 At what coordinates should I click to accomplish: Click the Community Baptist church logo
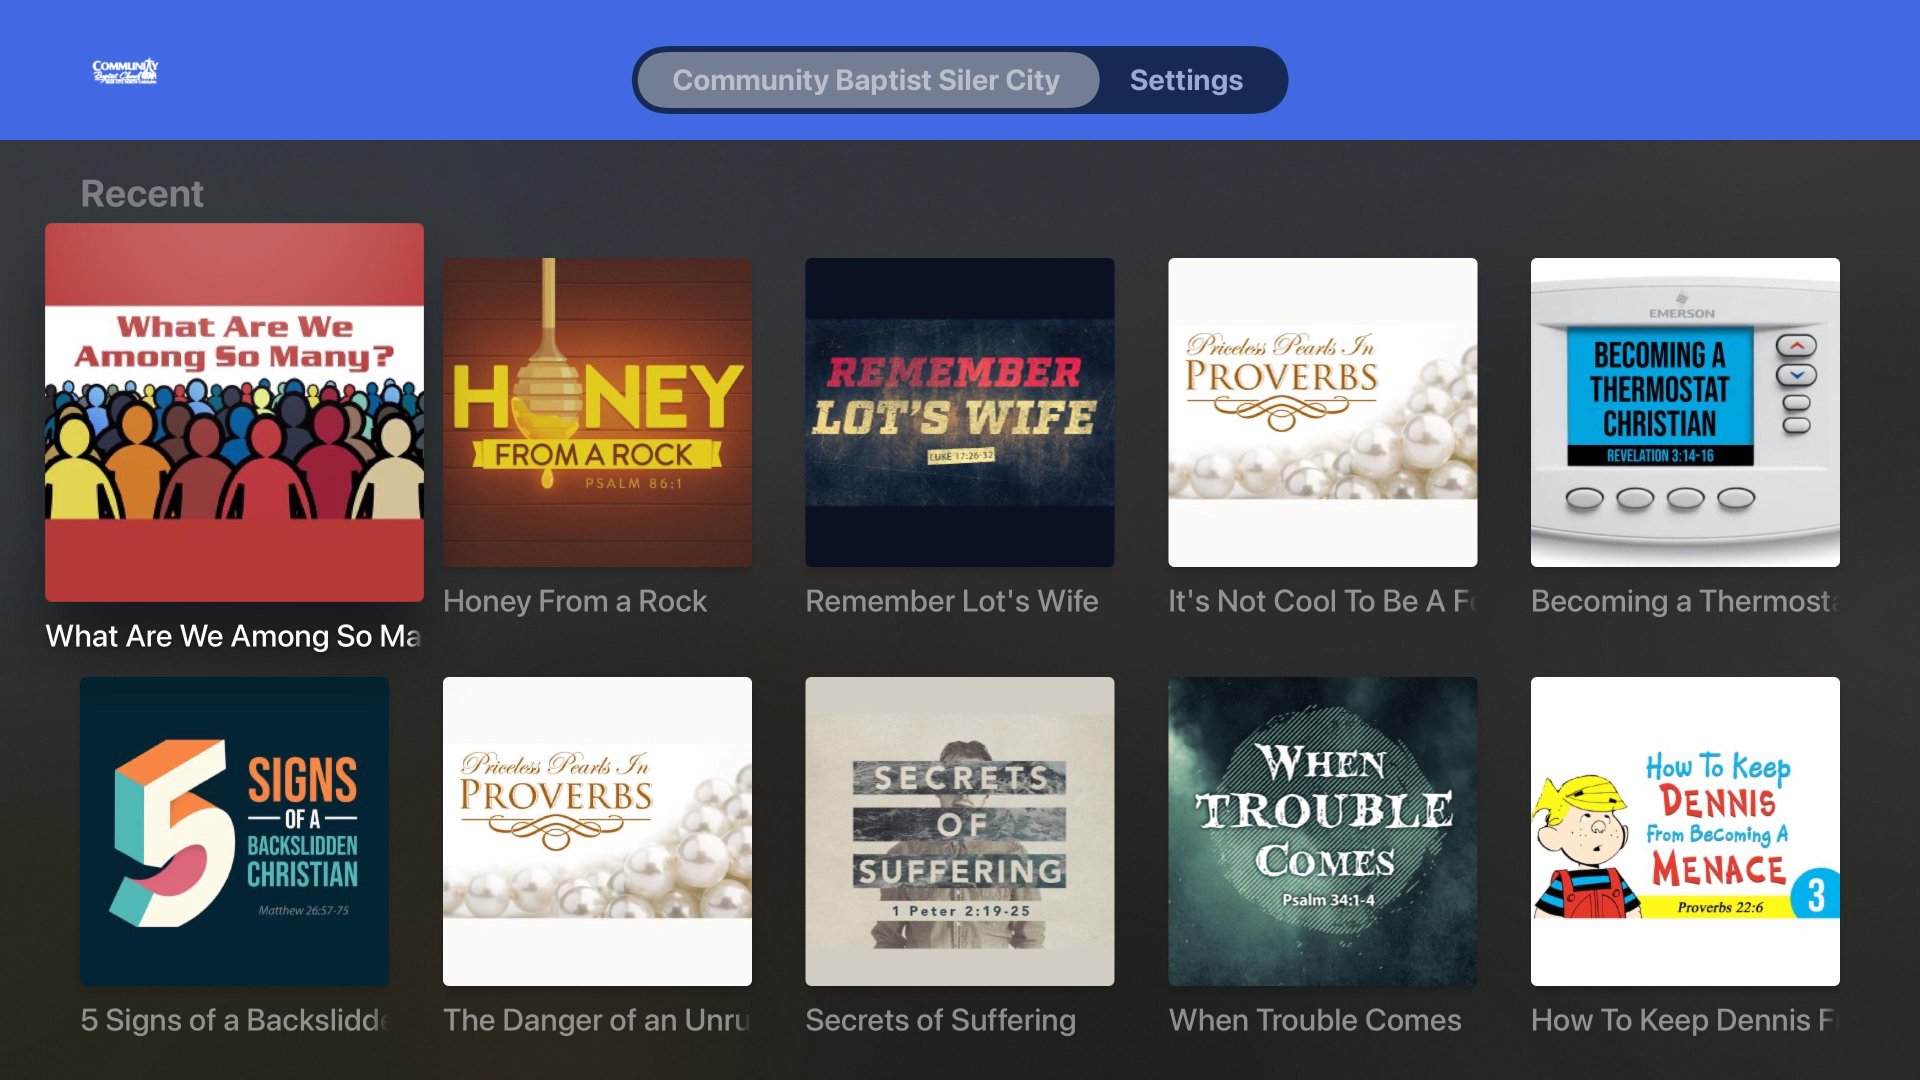(x=125, y=71)
